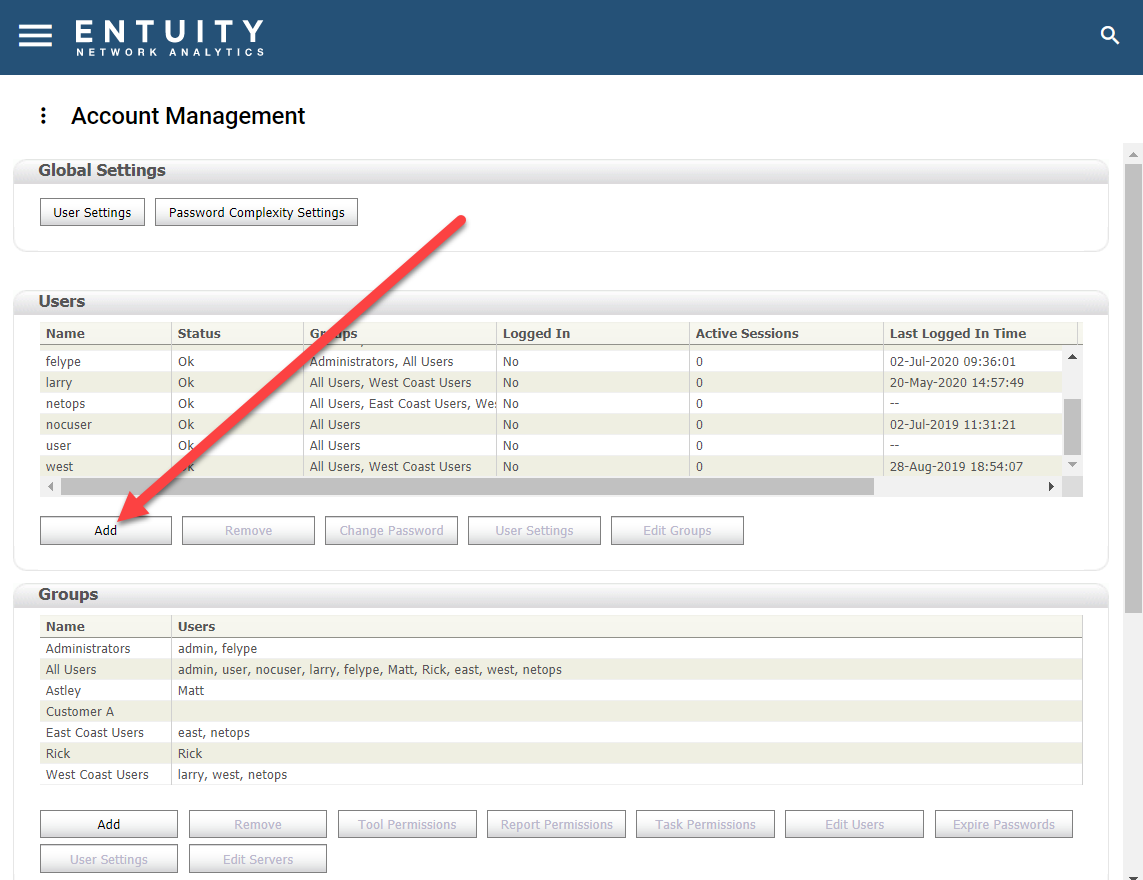Click the Users table scroll left arrow
The image size is (1143, 880).
[x=50, y=486]
